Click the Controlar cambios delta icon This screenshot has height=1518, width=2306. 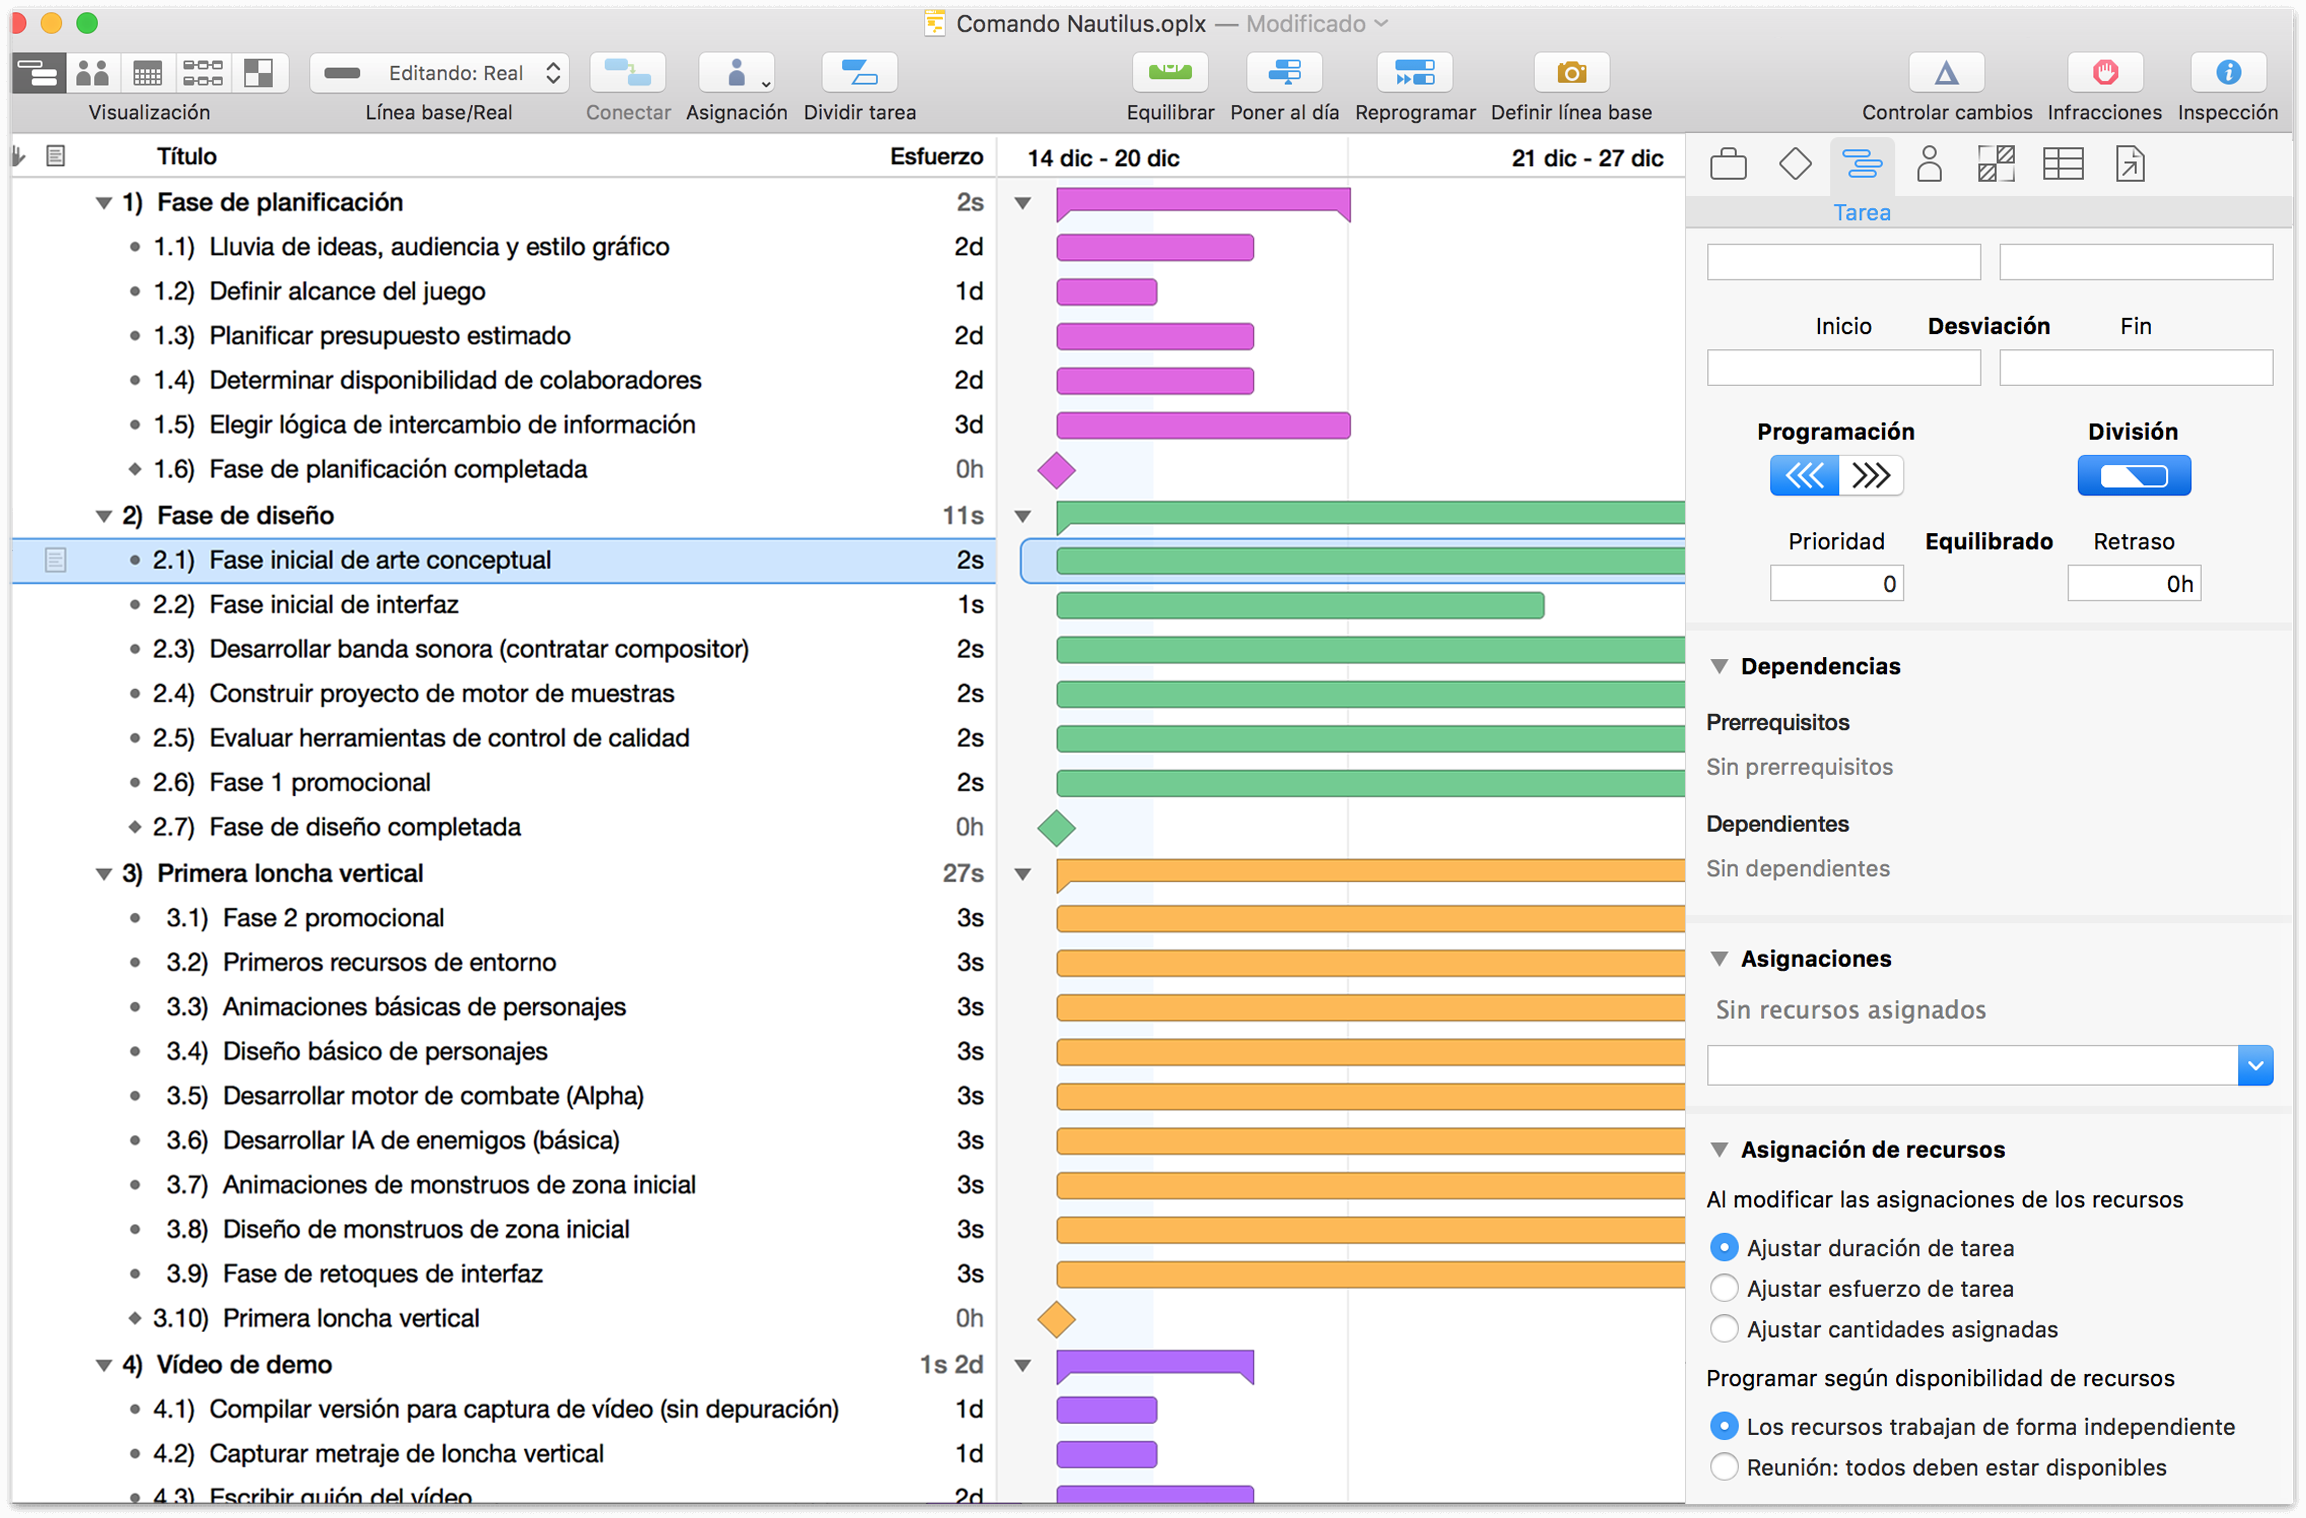point(1945,72)
